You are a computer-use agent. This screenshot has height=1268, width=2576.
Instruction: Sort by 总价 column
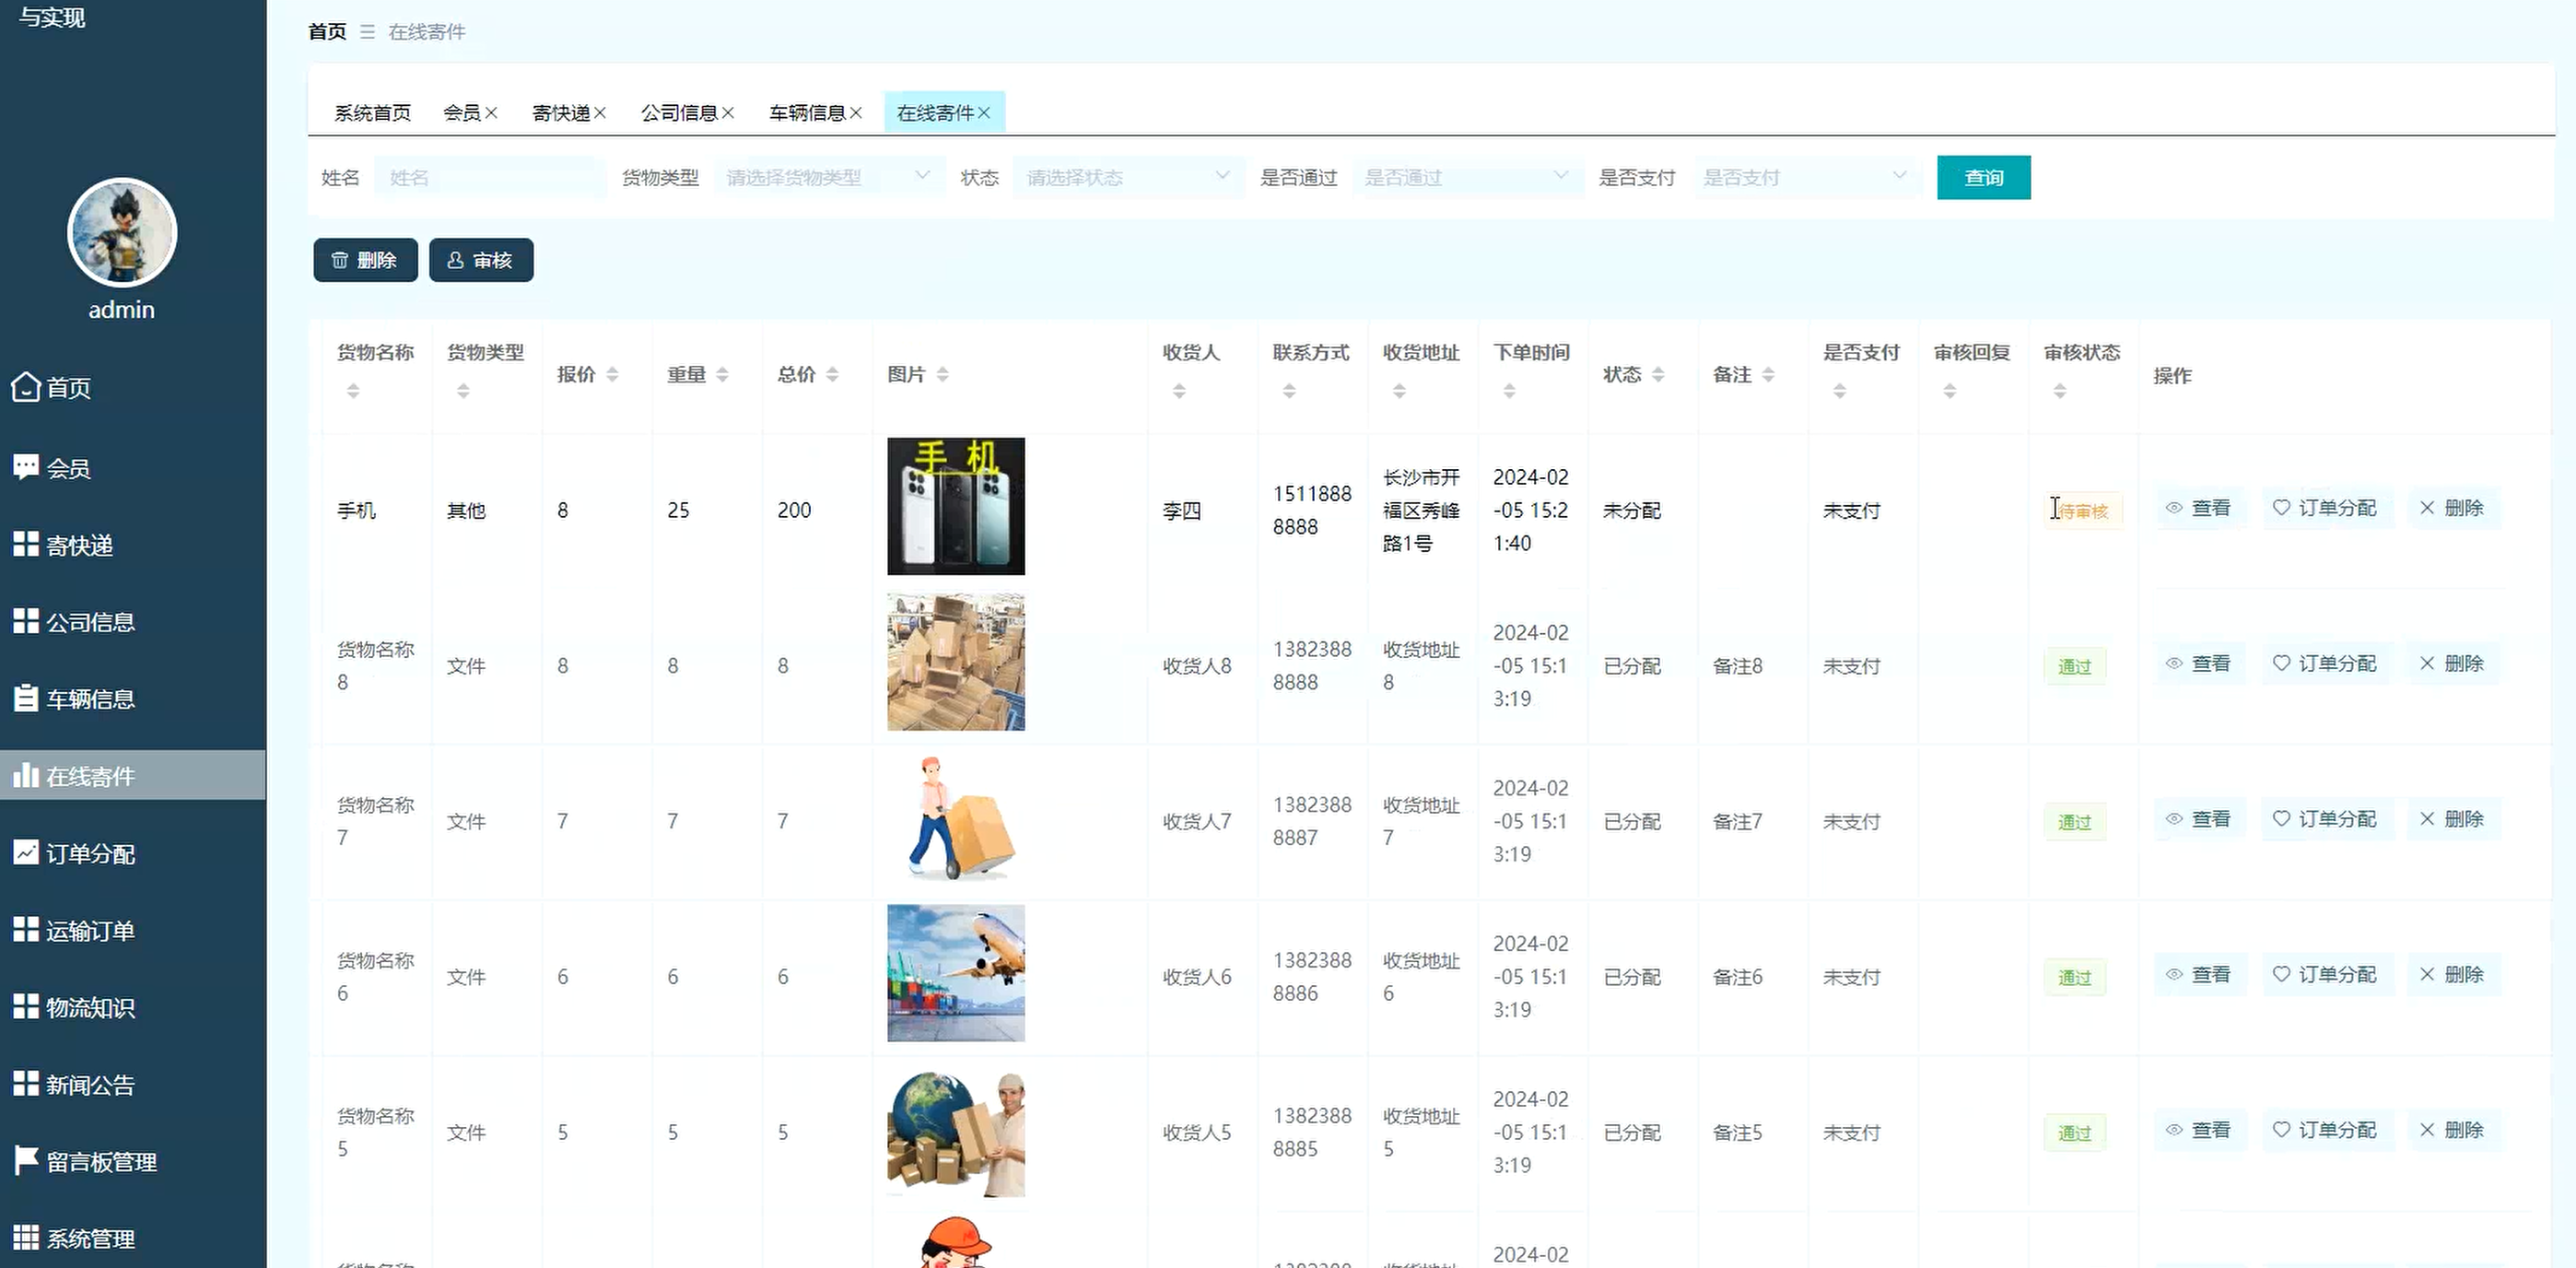(833, 374)
